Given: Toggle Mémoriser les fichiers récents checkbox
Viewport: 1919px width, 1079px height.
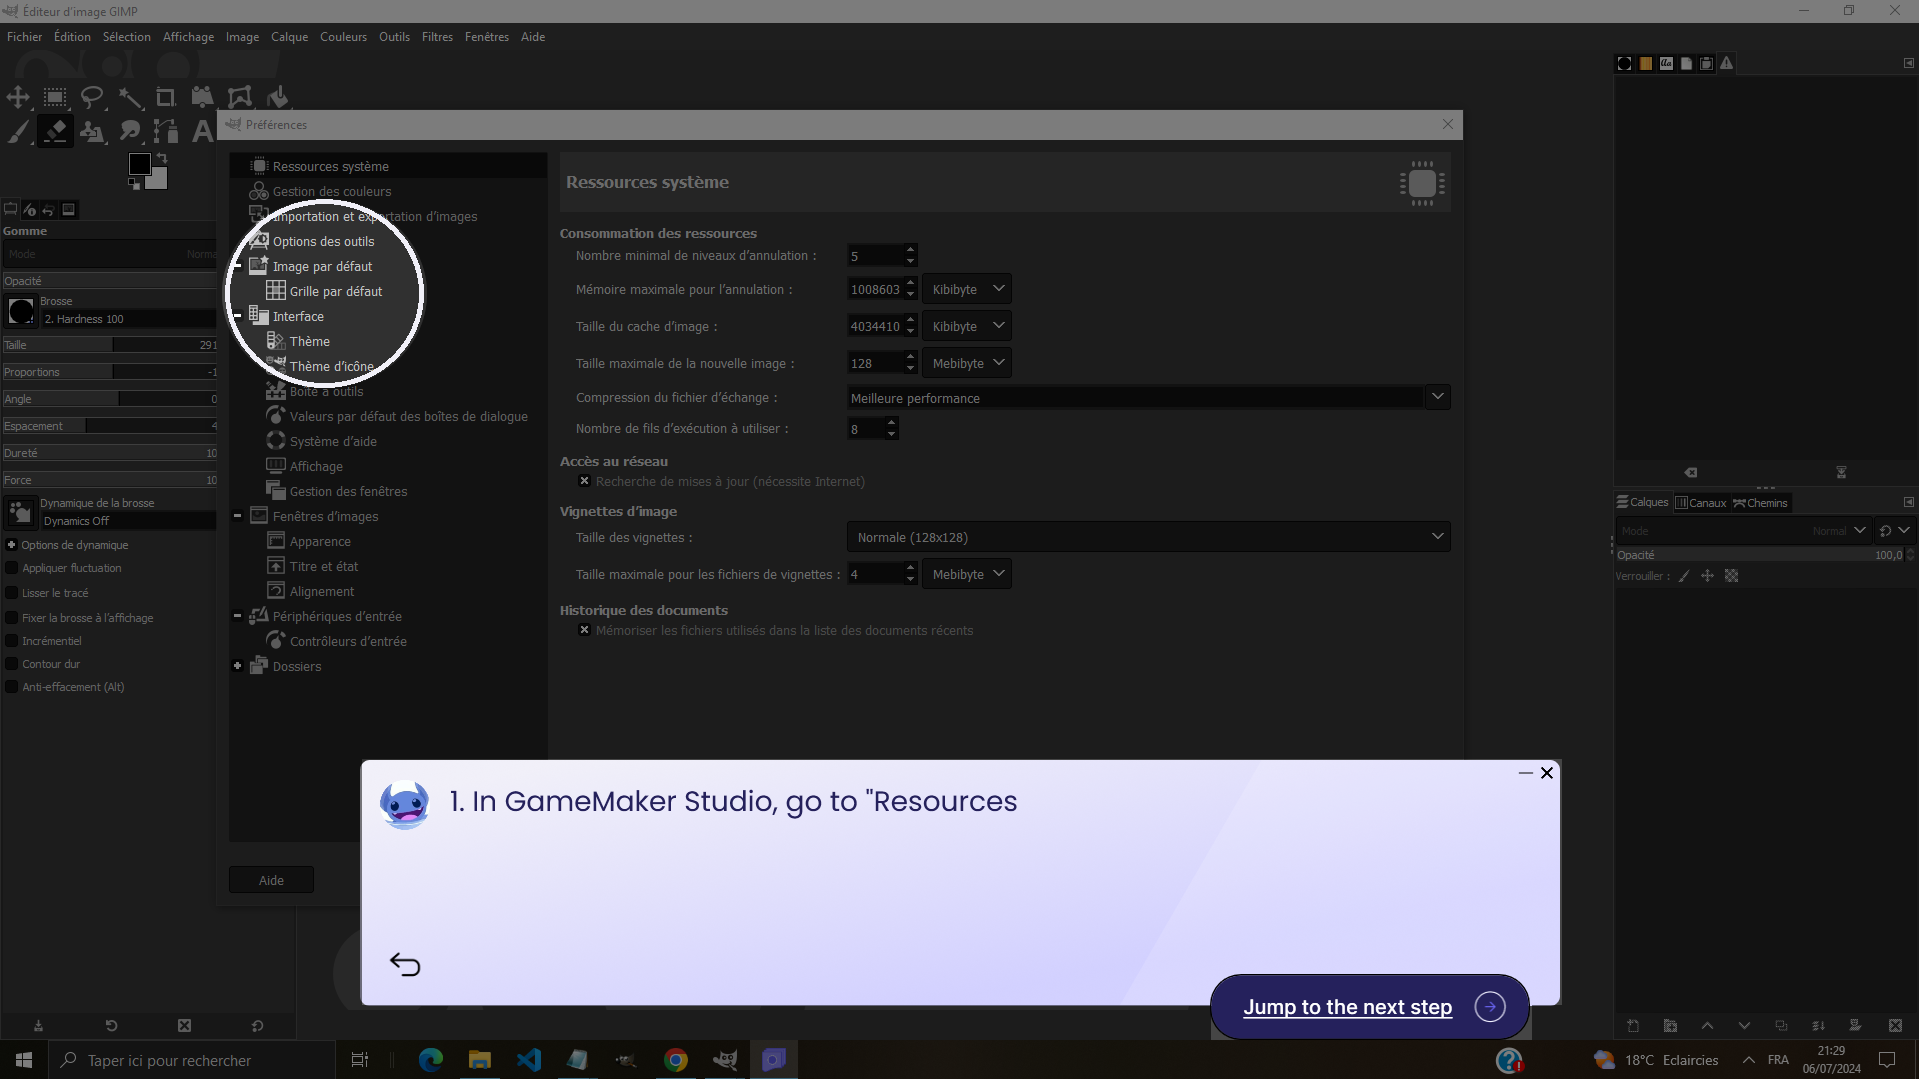Looking at the screenshot, I should pos(585,630).
